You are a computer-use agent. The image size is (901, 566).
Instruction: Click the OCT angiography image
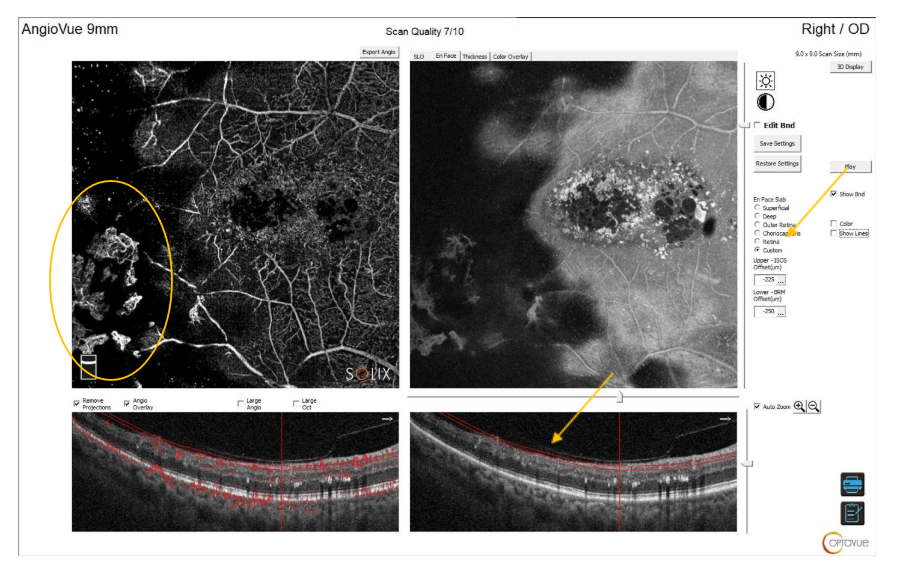235,224
